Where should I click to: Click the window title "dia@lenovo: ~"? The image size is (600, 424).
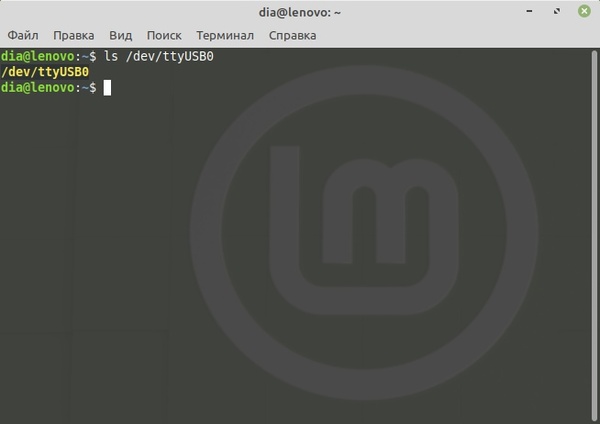tap(300, 12)
